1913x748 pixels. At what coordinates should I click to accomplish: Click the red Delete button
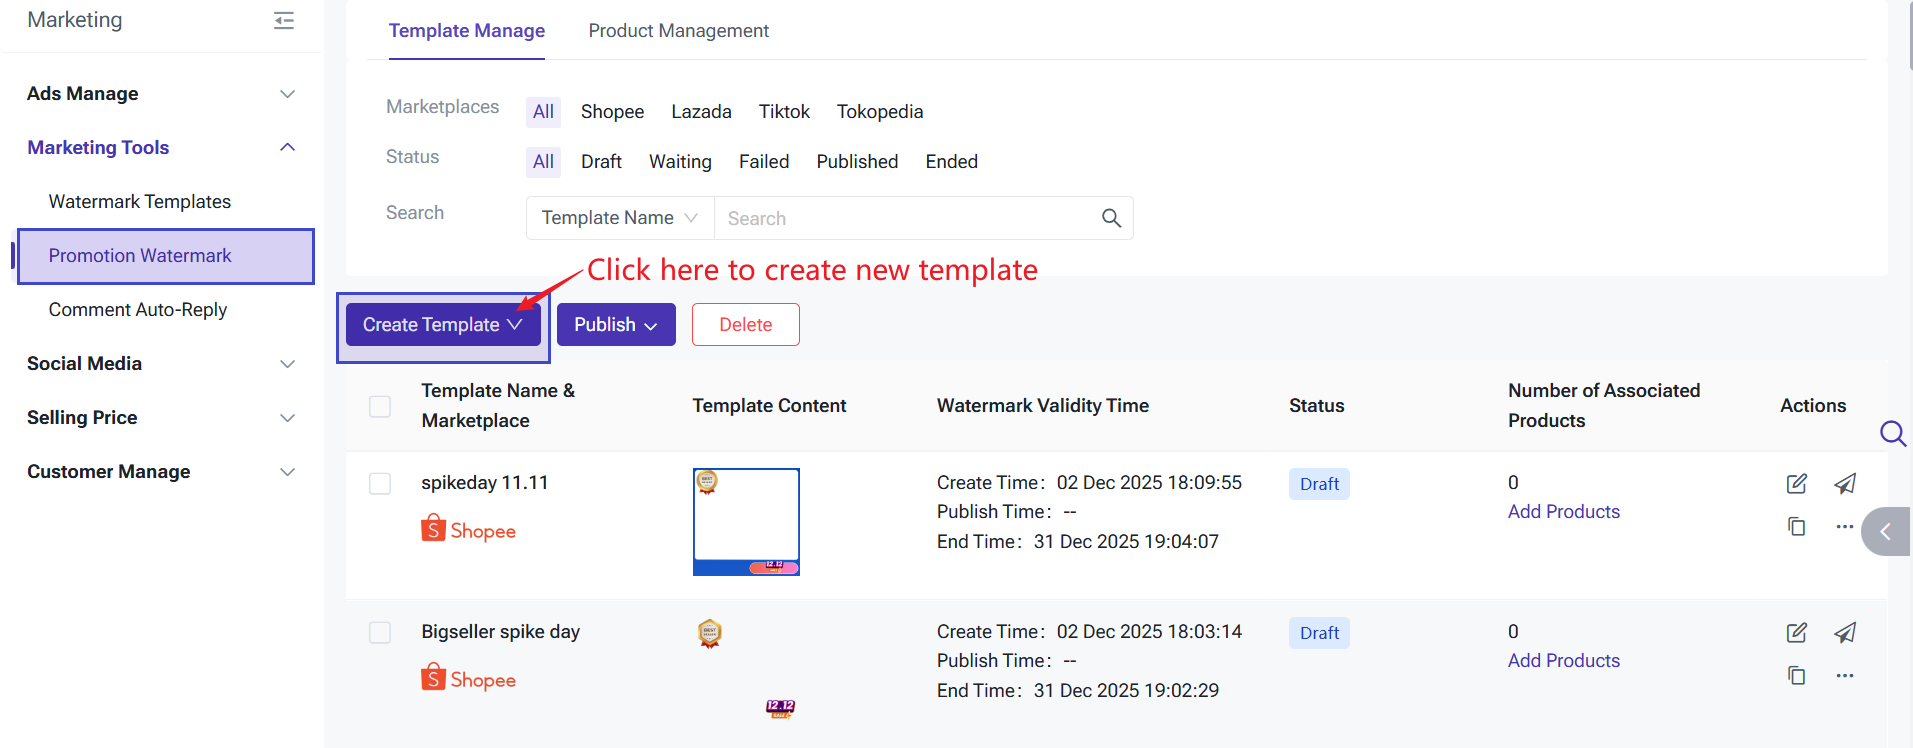pyautogui.click(x=745, y=325)
